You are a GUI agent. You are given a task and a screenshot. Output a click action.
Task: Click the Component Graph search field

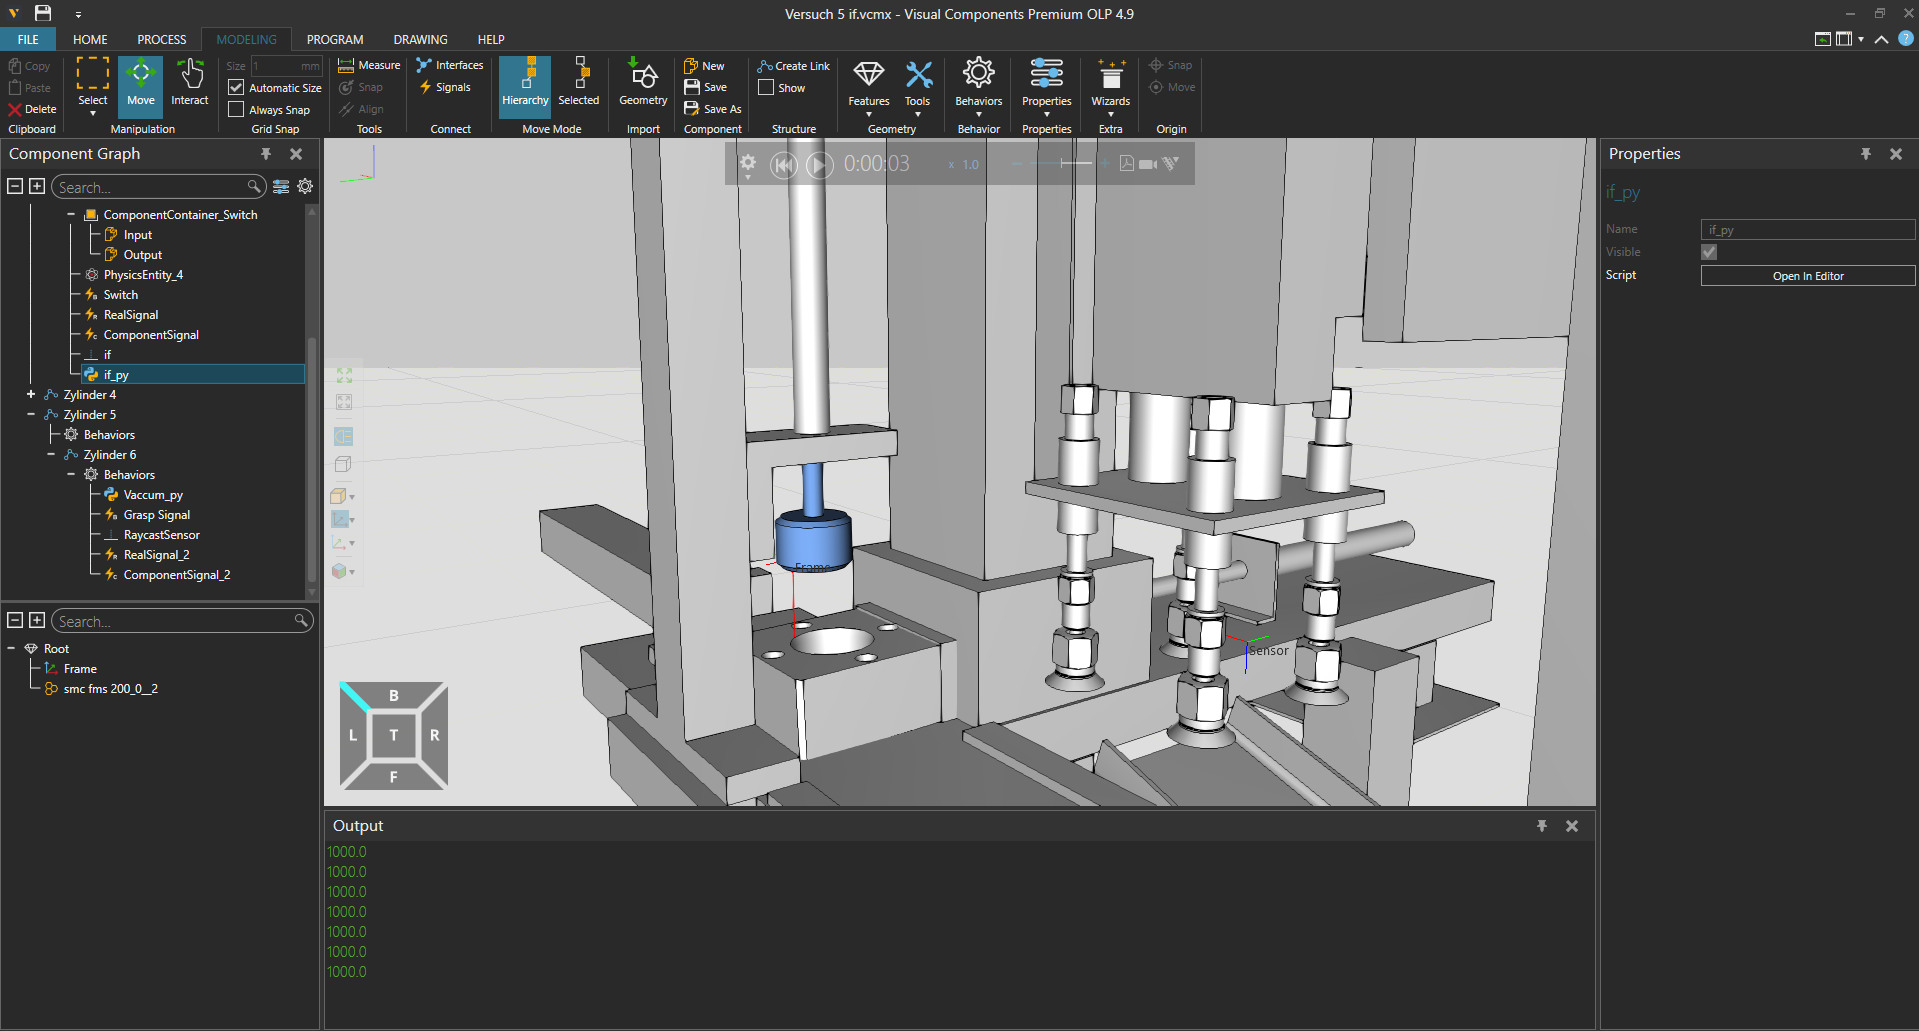[150, 187]
